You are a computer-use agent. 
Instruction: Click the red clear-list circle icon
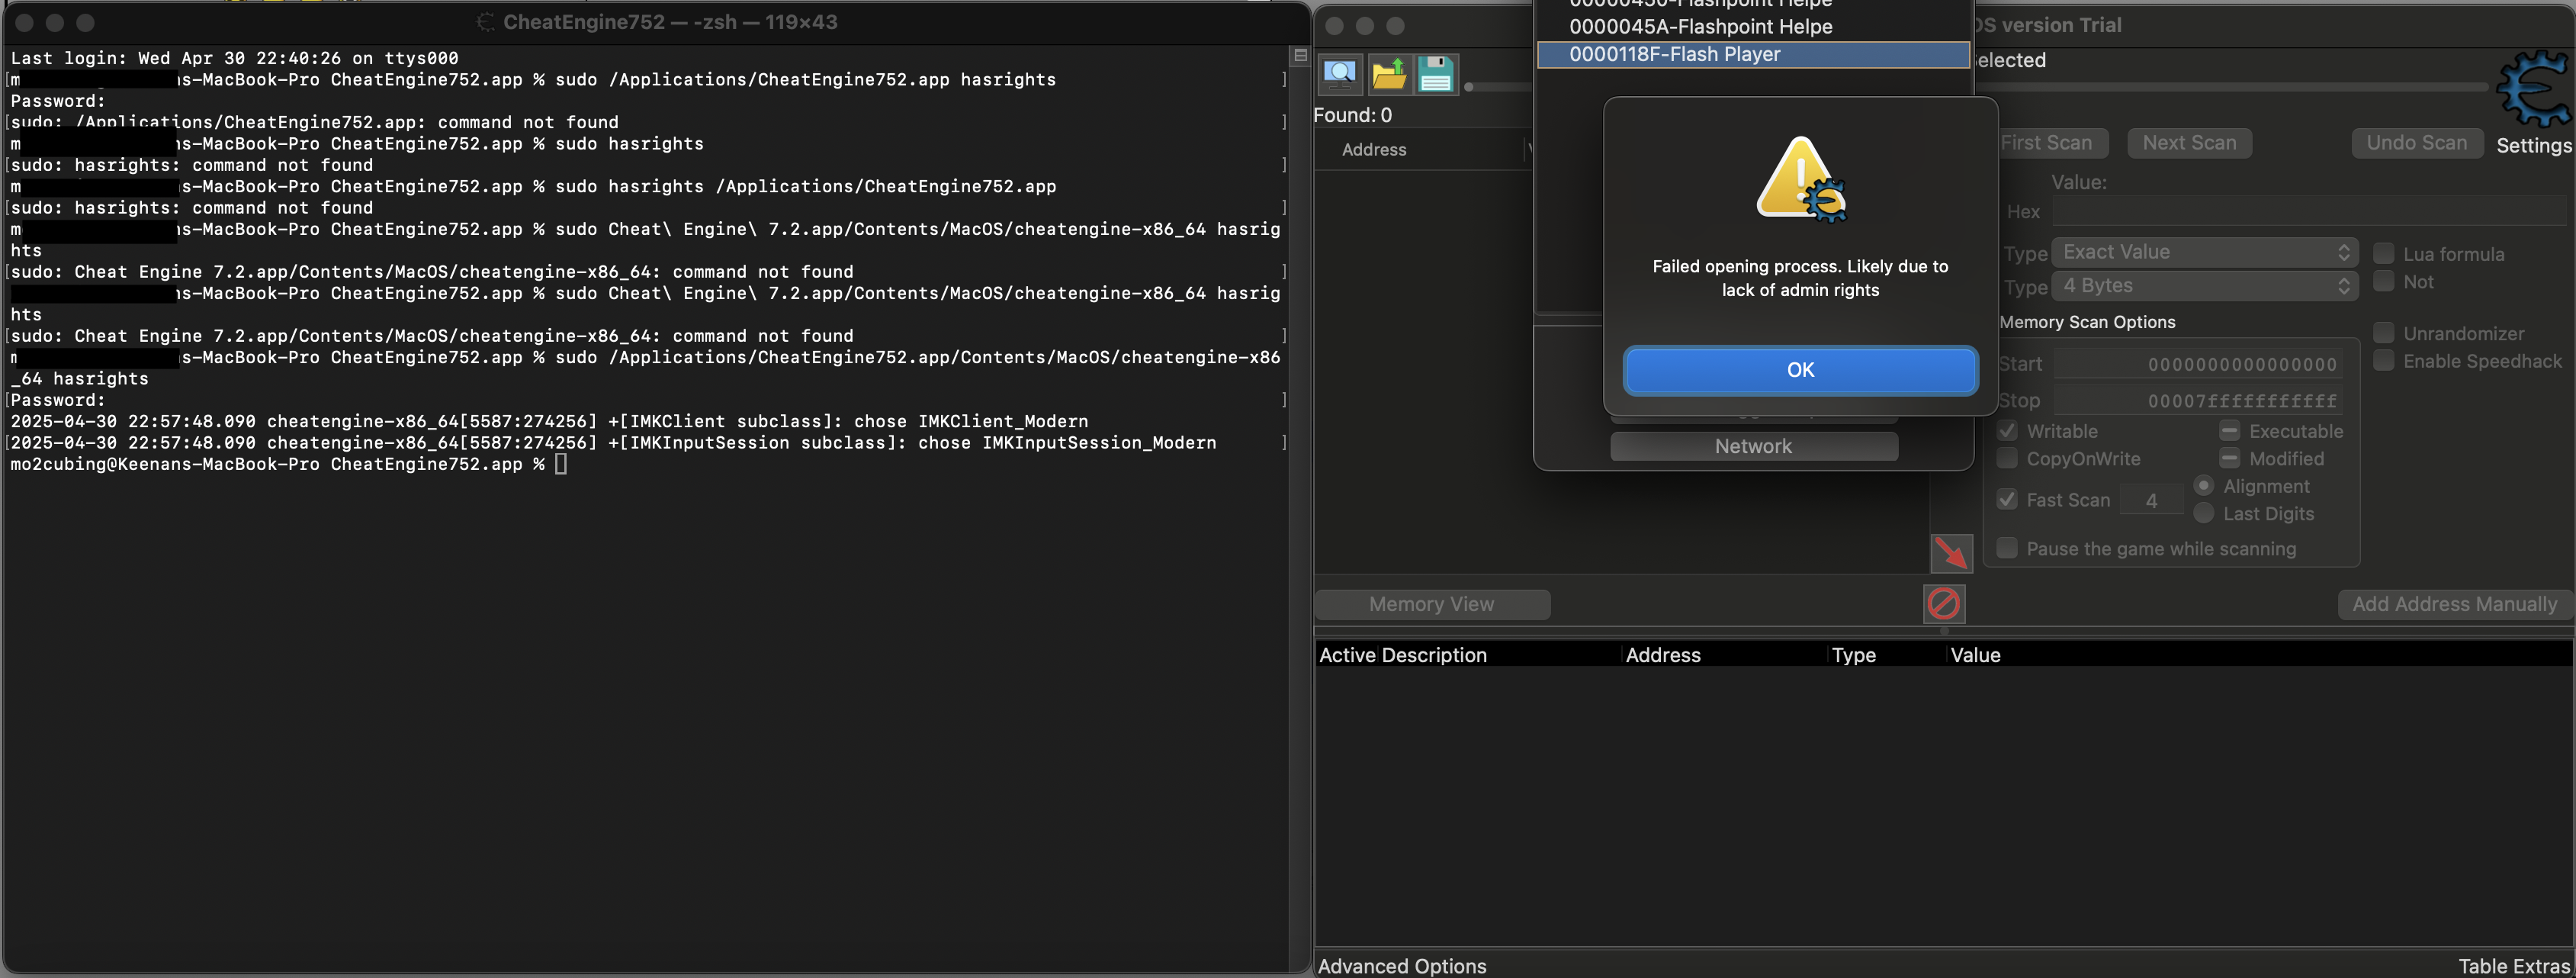pyautogui.click(x=1943, y=604)
